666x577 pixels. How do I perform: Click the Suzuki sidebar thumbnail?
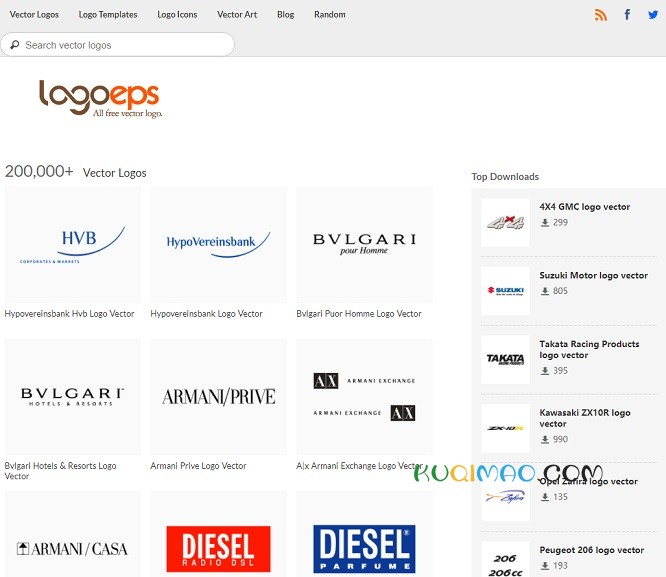coord(505,291)
